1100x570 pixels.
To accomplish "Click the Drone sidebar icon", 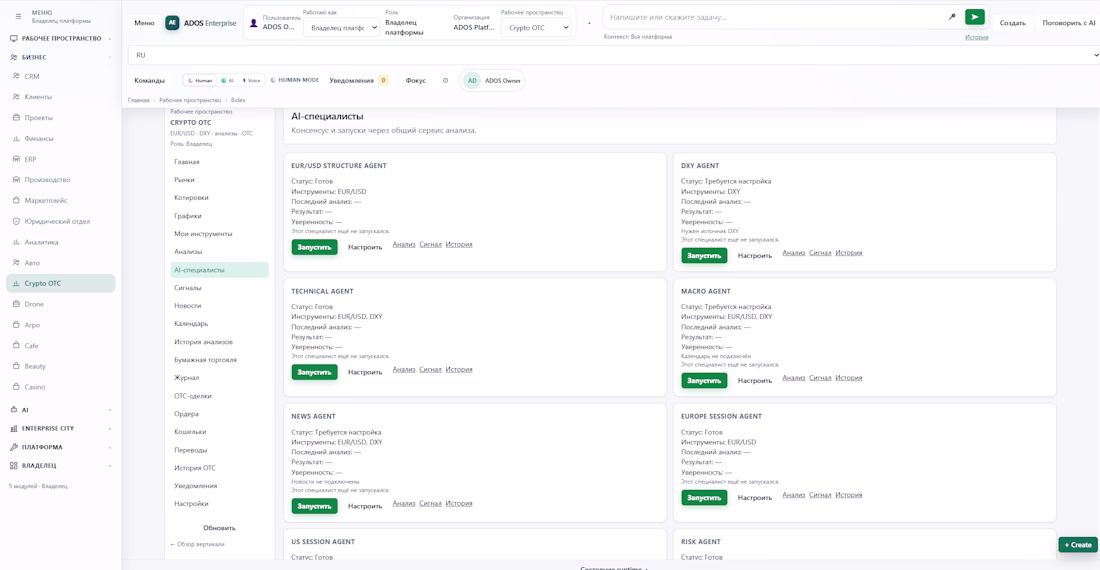I will [16, 304].
